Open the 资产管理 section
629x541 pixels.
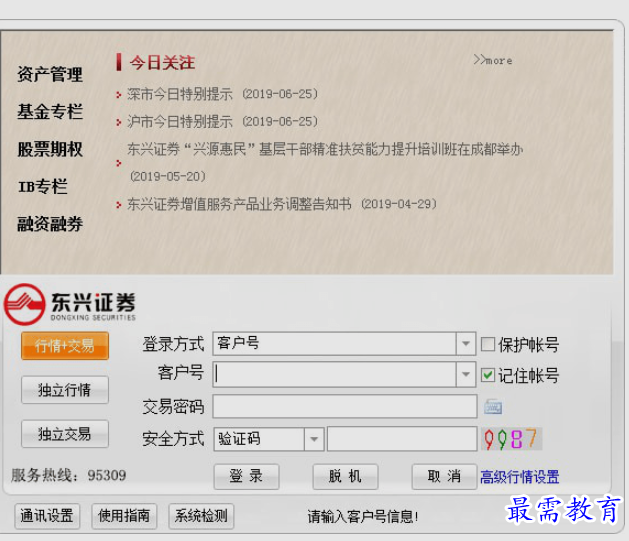[x=50, y=75]
